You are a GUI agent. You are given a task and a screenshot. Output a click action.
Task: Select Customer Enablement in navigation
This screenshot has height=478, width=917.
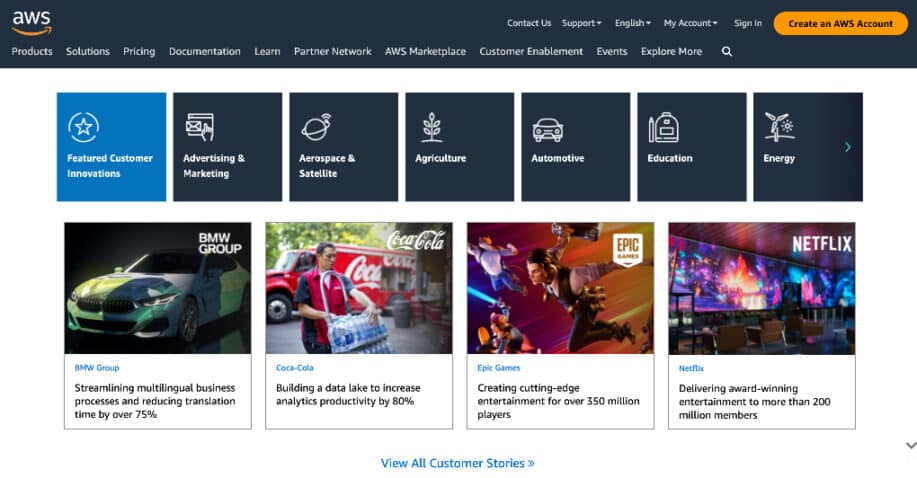[x=531, y=51]
